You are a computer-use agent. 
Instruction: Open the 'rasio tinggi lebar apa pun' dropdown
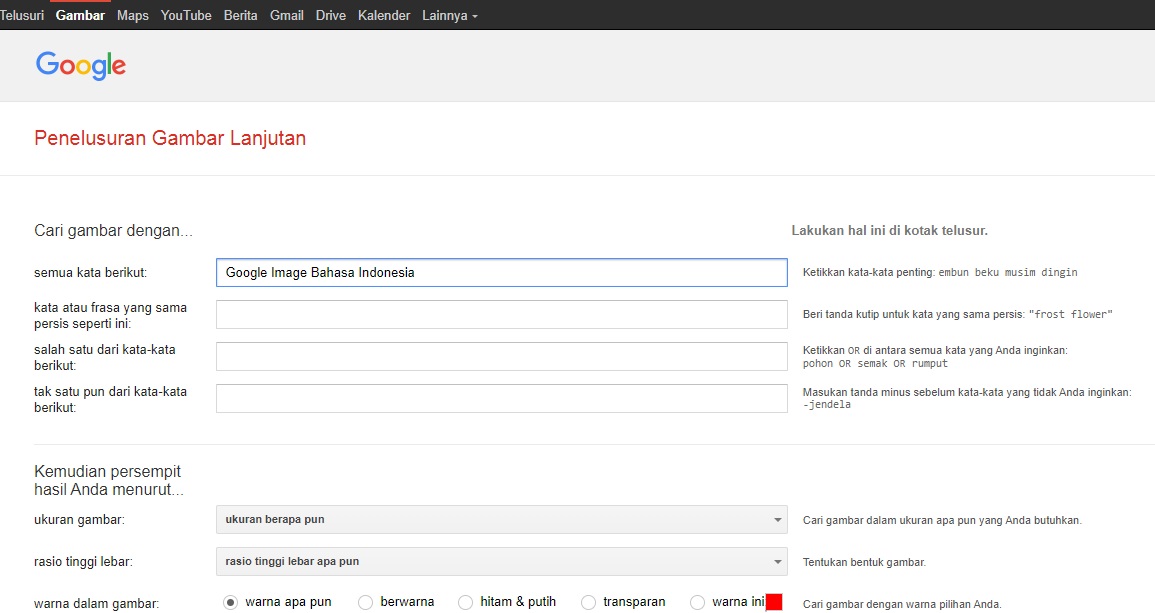(502, 561)
